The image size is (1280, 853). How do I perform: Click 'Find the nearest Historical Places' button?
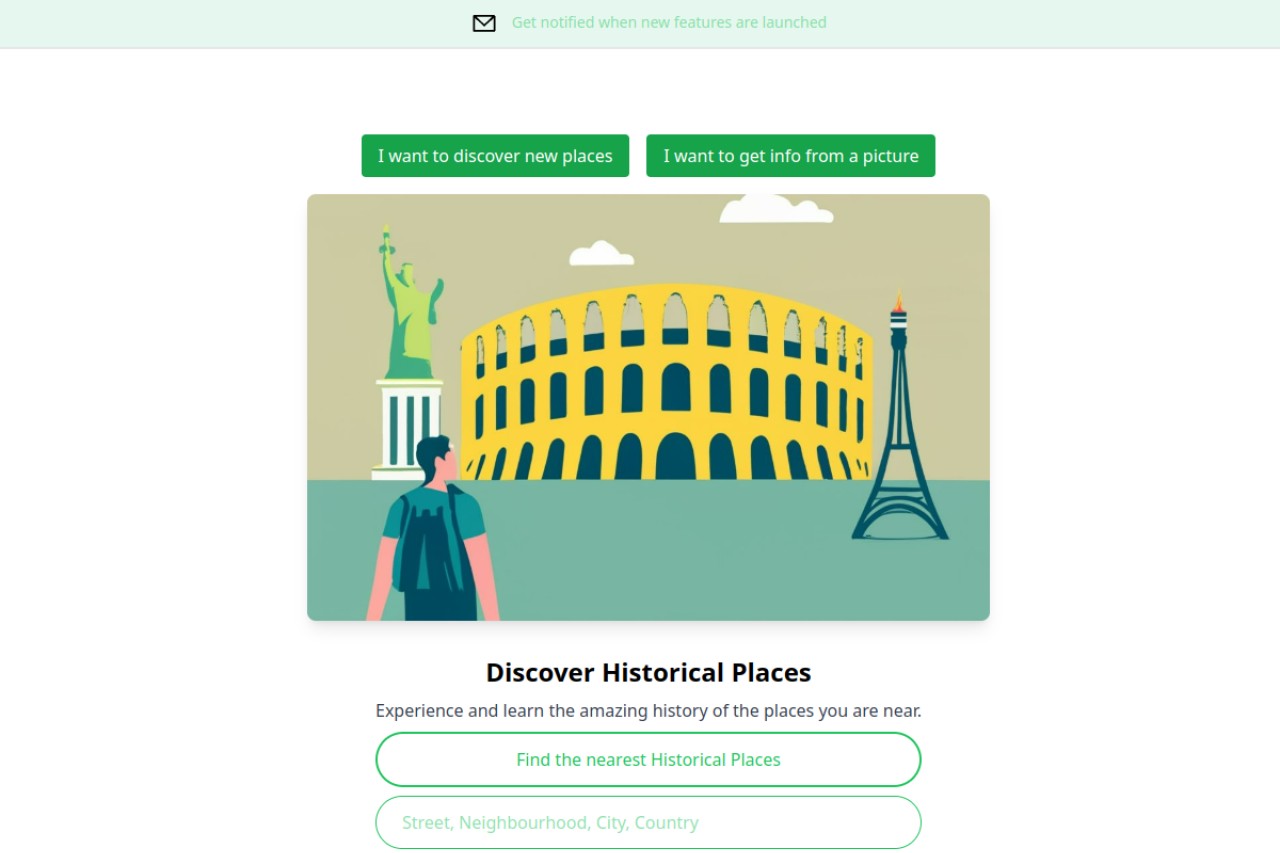pyautogui.click(x=648, y=760)
